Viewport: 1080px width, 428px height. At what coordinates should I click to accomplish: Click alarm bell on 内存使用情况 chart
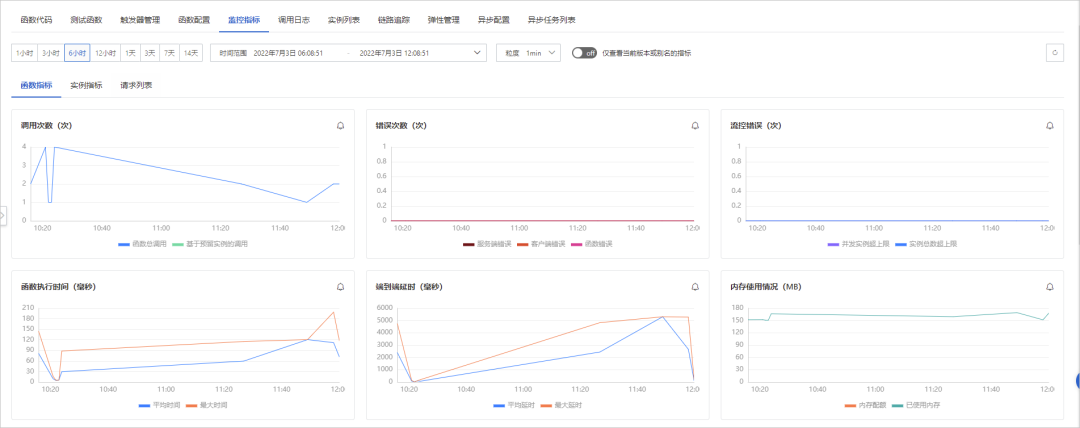[x=1049, y=287]
